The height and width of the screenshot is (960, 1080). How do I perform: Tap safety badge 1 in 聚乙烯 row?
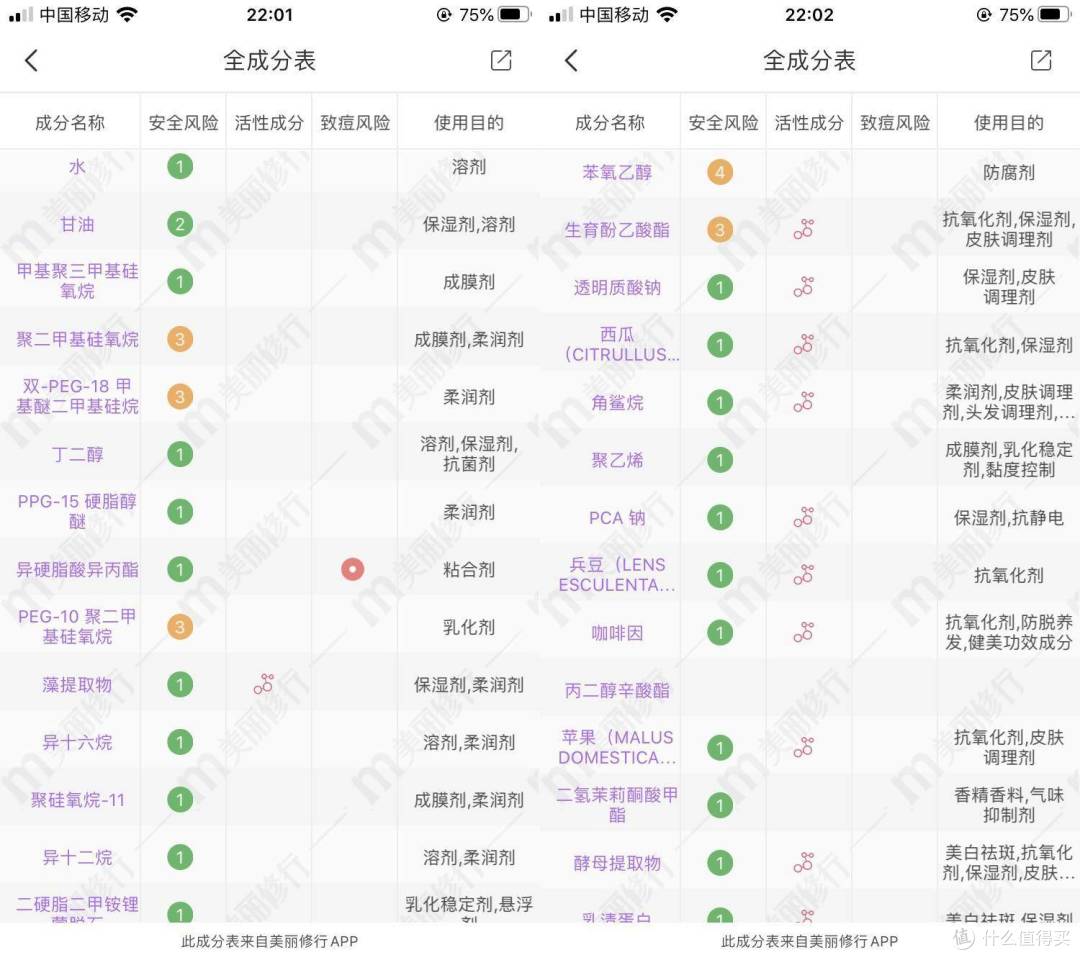click(720, 460)
